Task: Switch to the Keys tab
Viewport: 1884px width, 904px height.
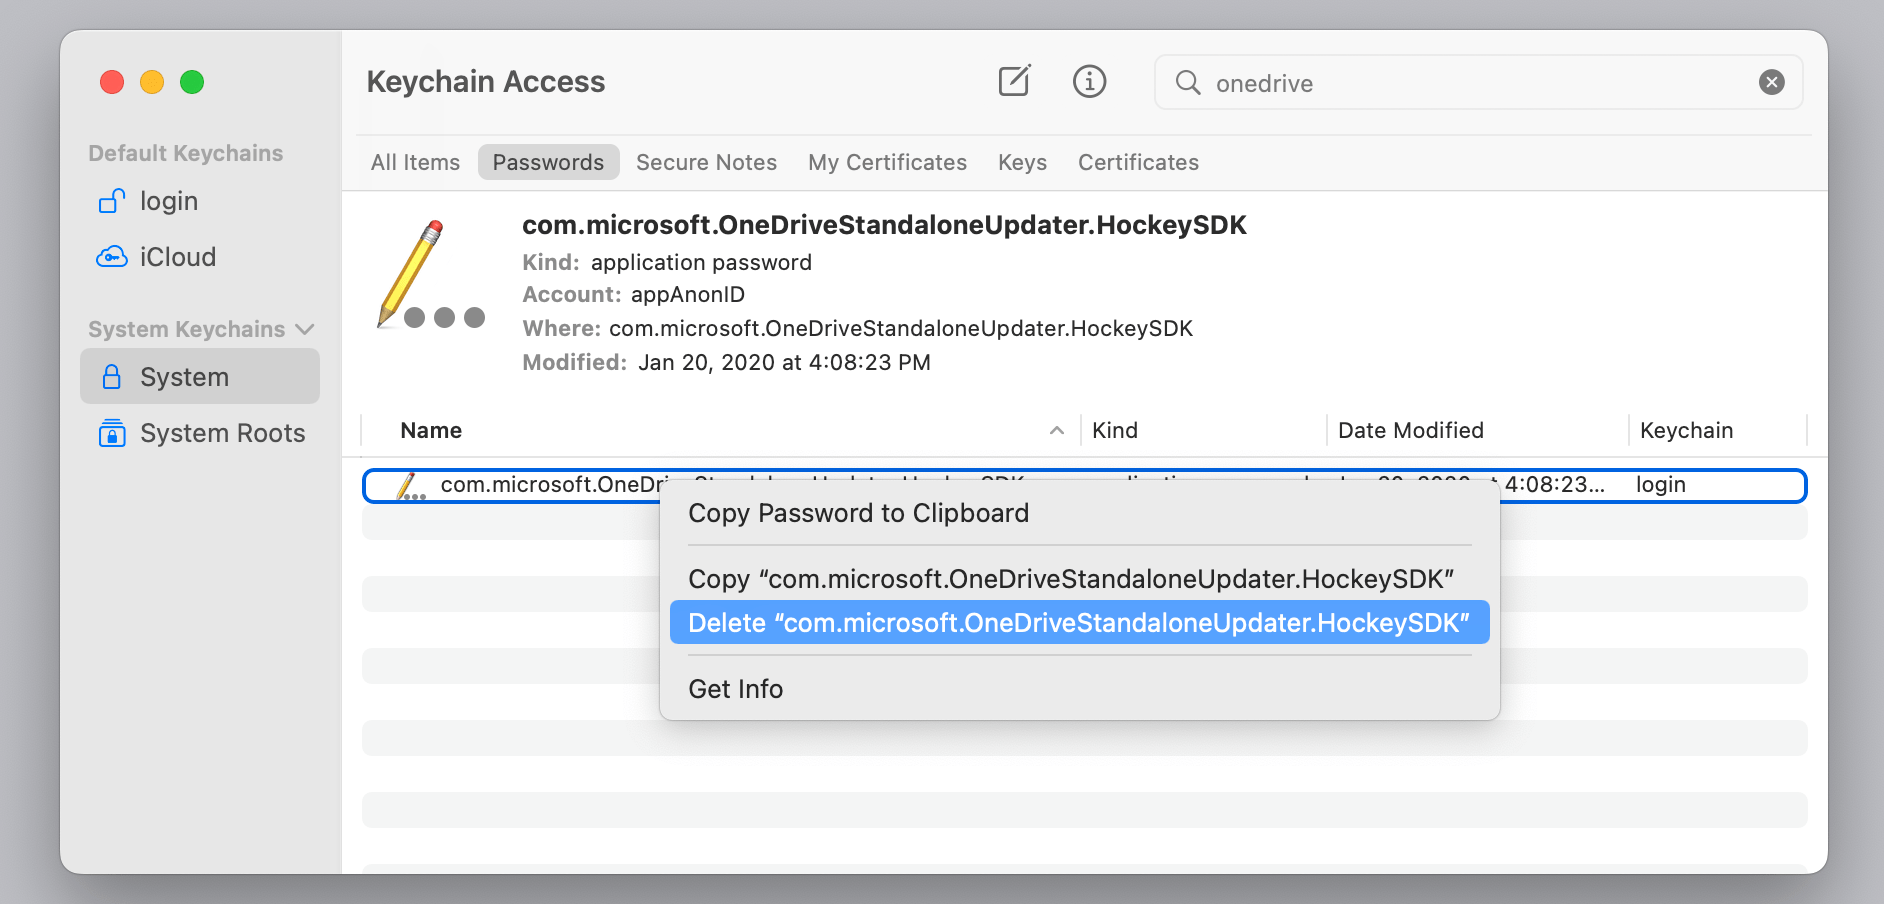Action: point(1022,162)
